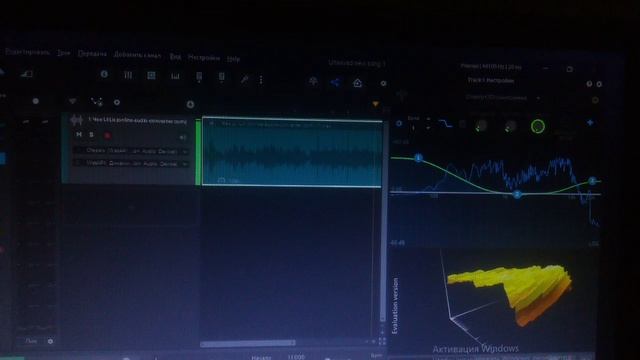Click the green-ringed EQ knob

(x=538, y=127)
